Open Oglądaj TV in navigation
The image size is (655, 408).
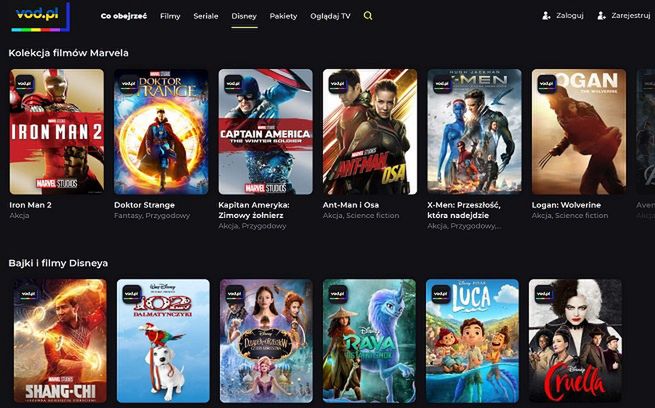(330, 16)
